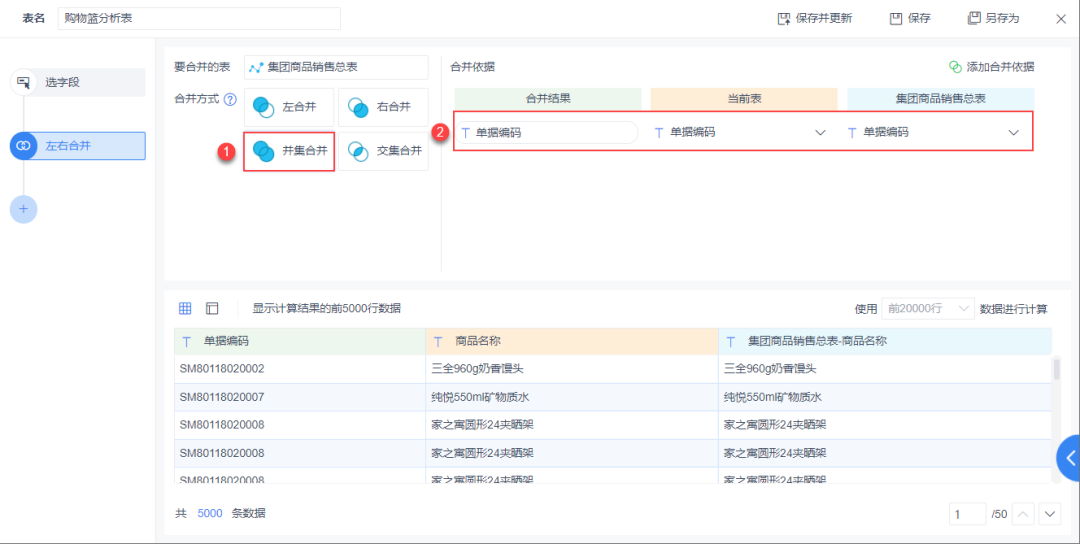Click the 左右合并 step circle icon
Viewport: 1080px width, 544px height.
click(23, 146)
